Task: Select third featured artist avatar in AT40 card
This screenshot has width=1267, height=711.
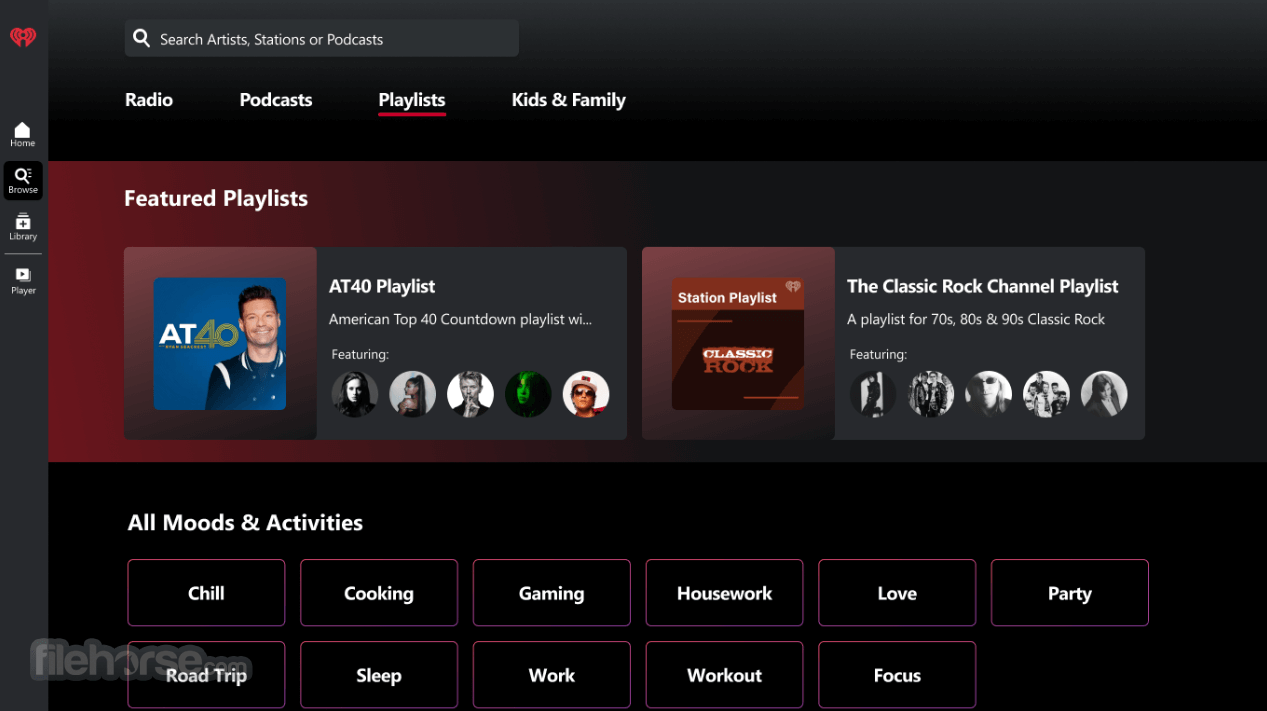Action: (x=470, y=394)
